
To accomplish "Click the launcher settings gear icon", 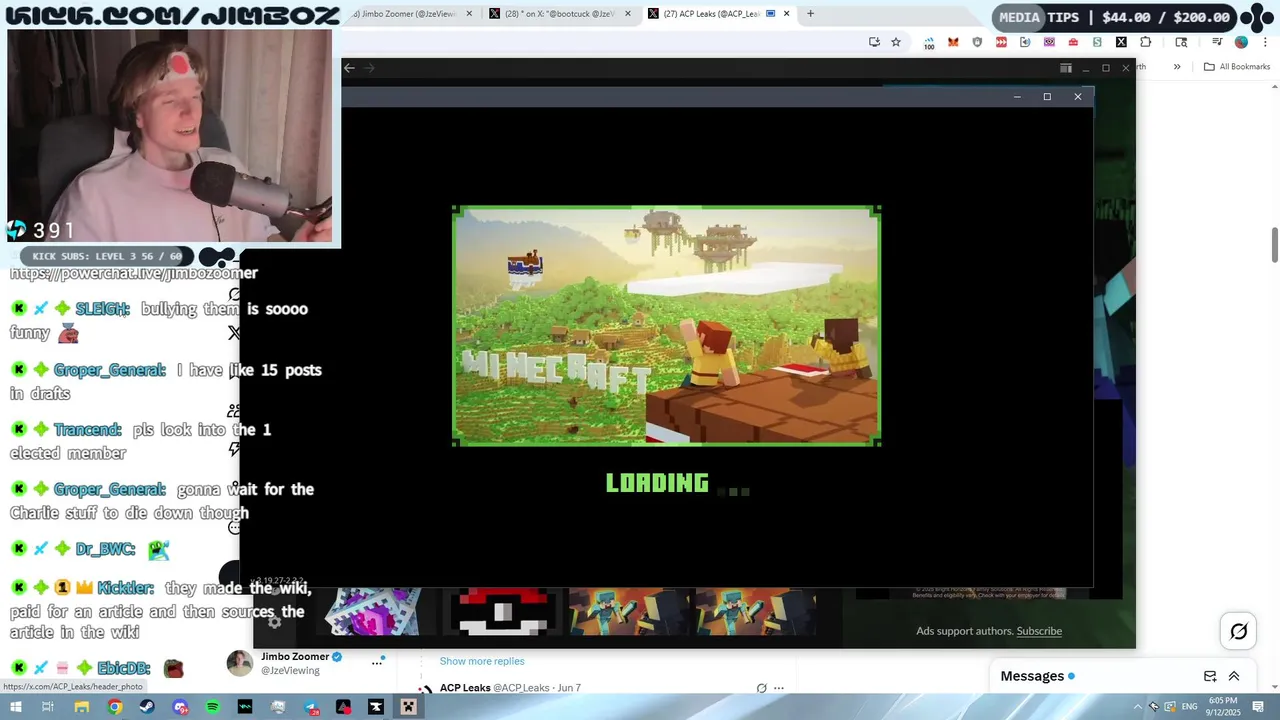I will pyautogui.click(x=275, y=622).
